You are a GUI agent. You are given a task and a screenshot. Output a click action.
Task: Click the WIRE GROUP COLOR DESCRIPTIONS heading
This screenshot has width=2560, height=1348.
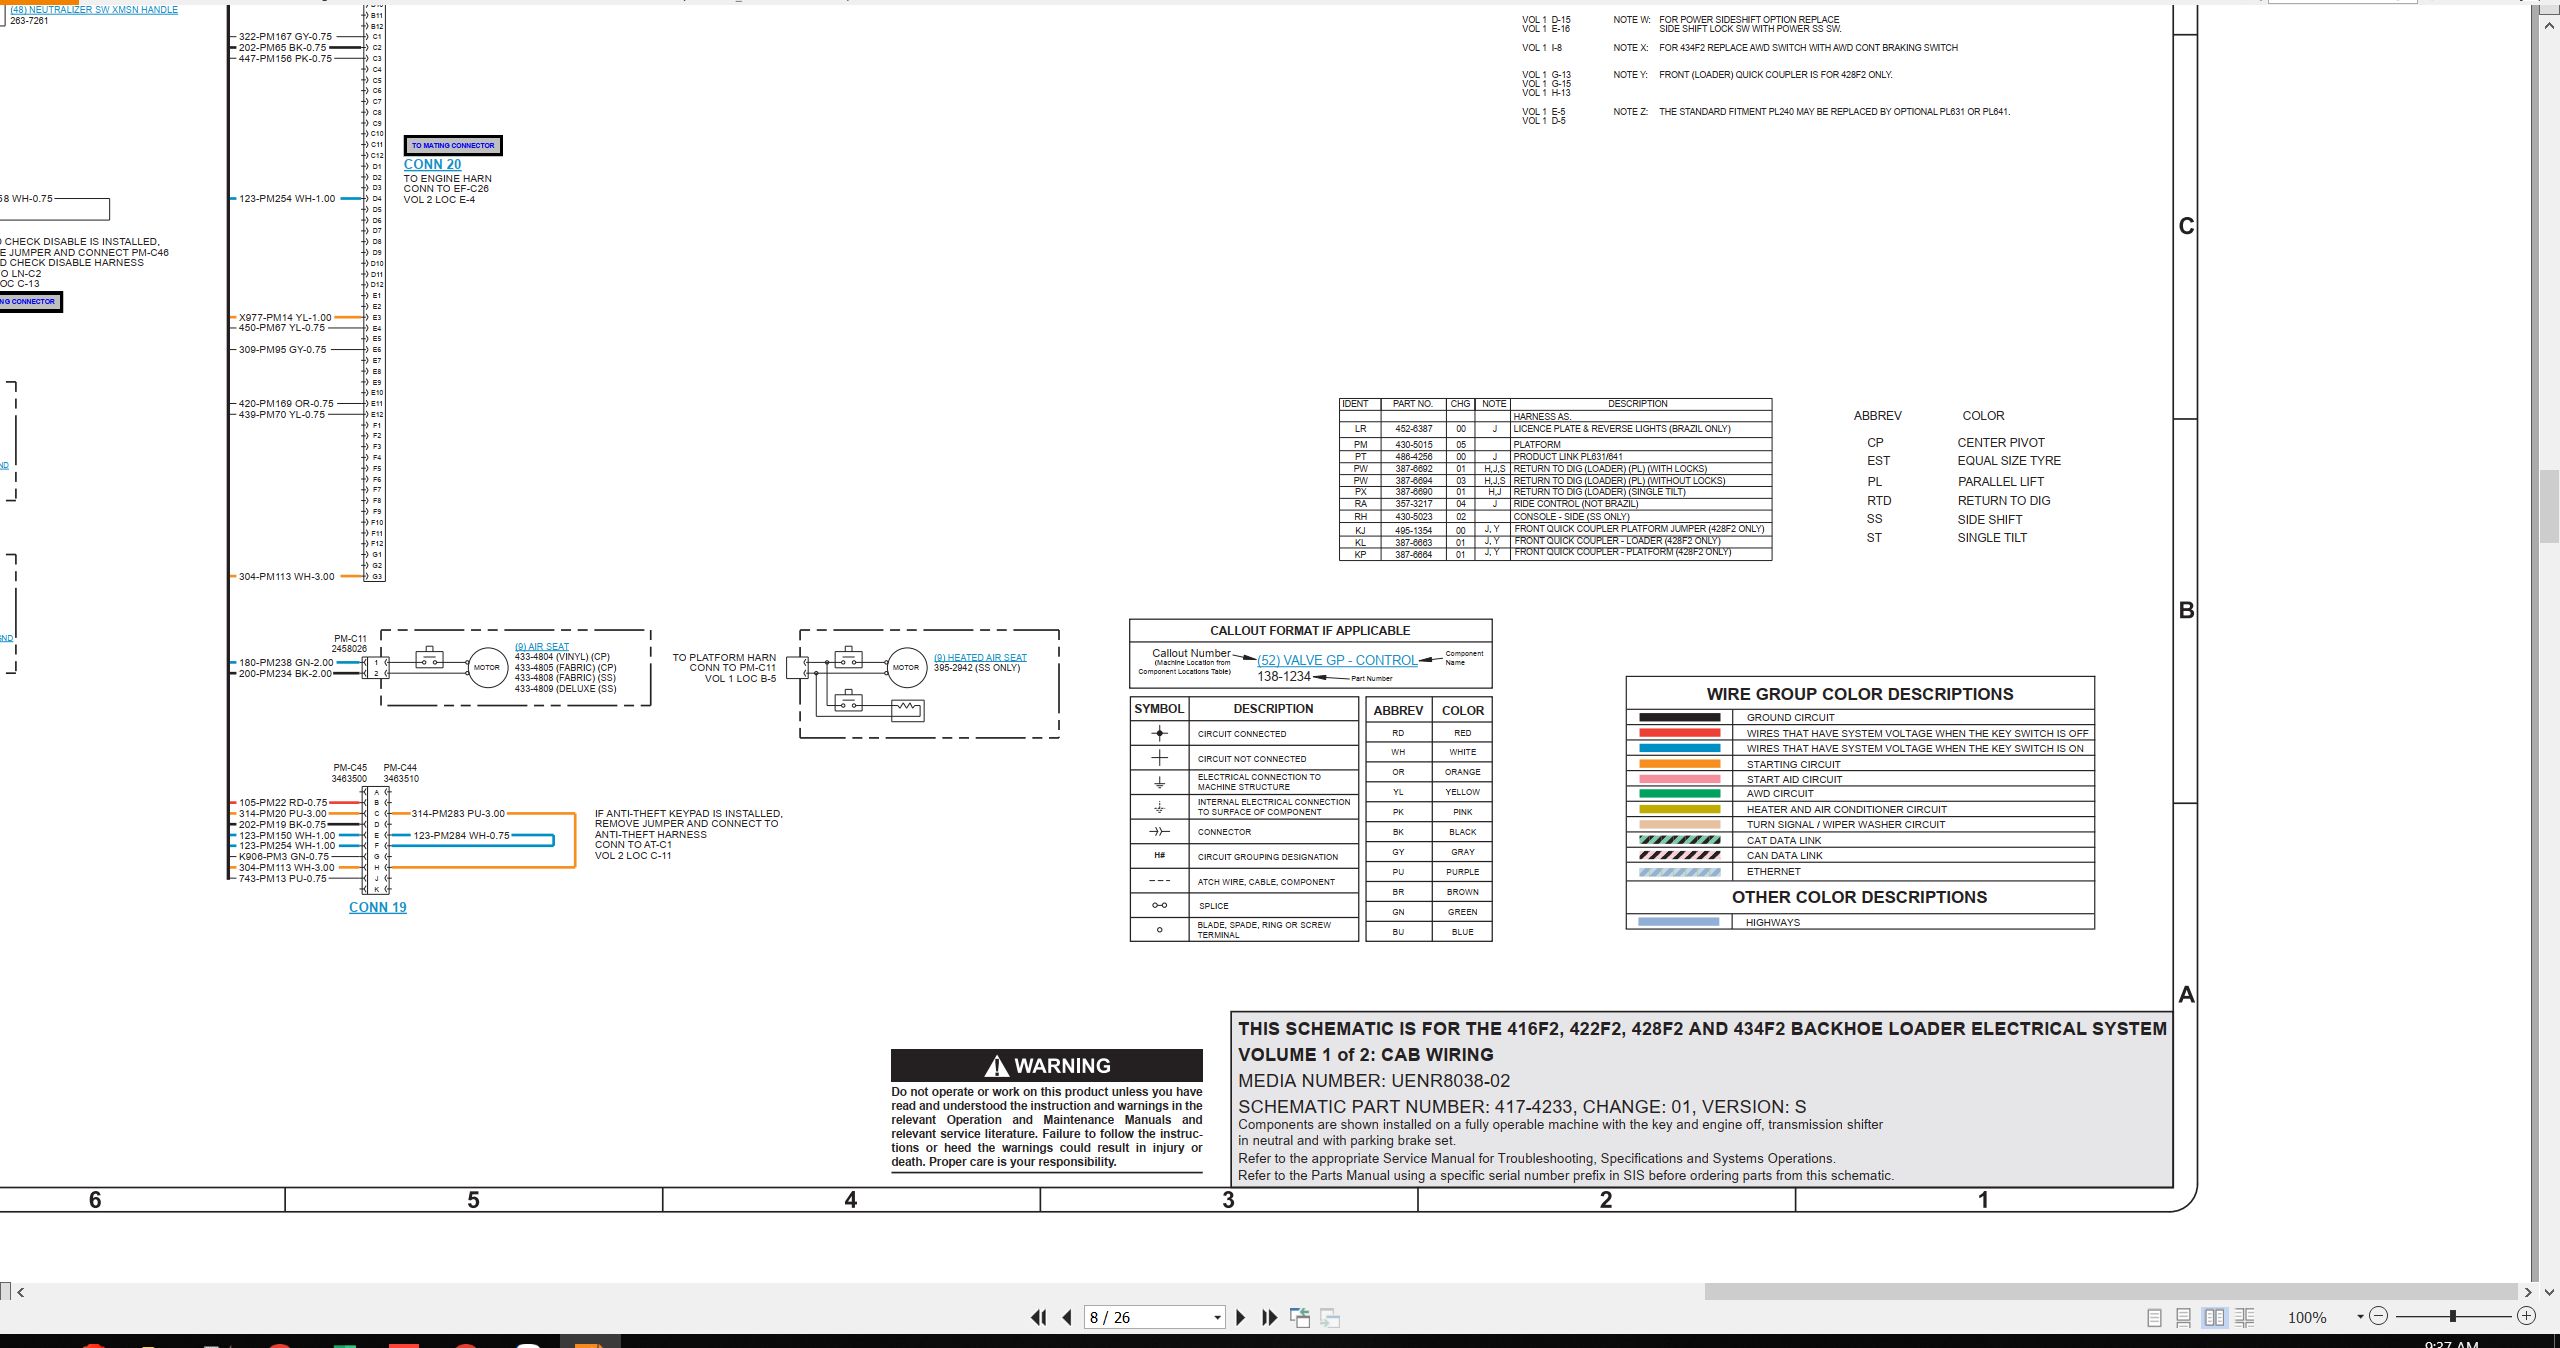tap(1860, 694)
